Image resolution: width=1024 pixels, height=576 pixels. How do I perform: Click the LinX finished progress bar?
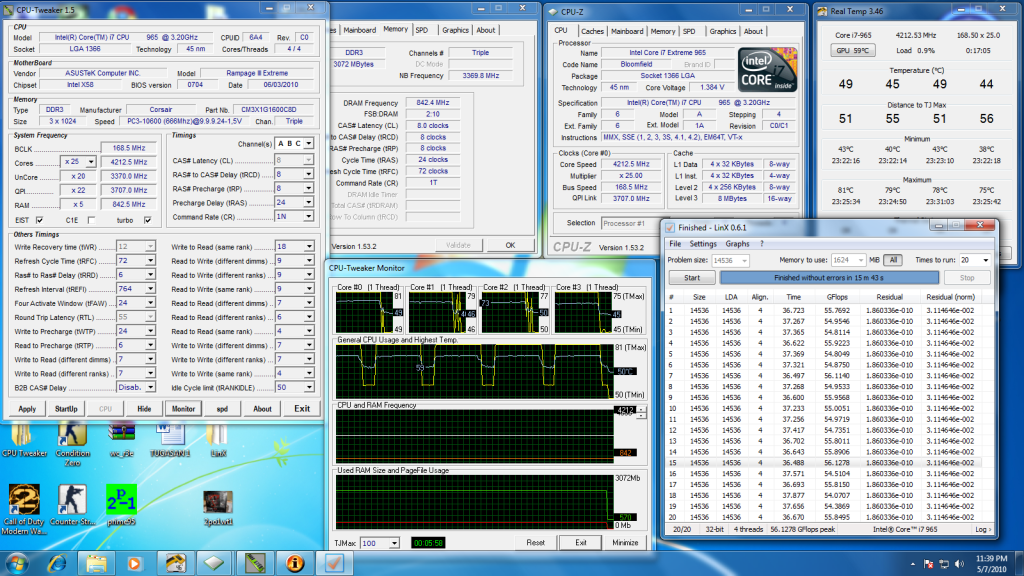pyautogui.click(x=829, y=278)
